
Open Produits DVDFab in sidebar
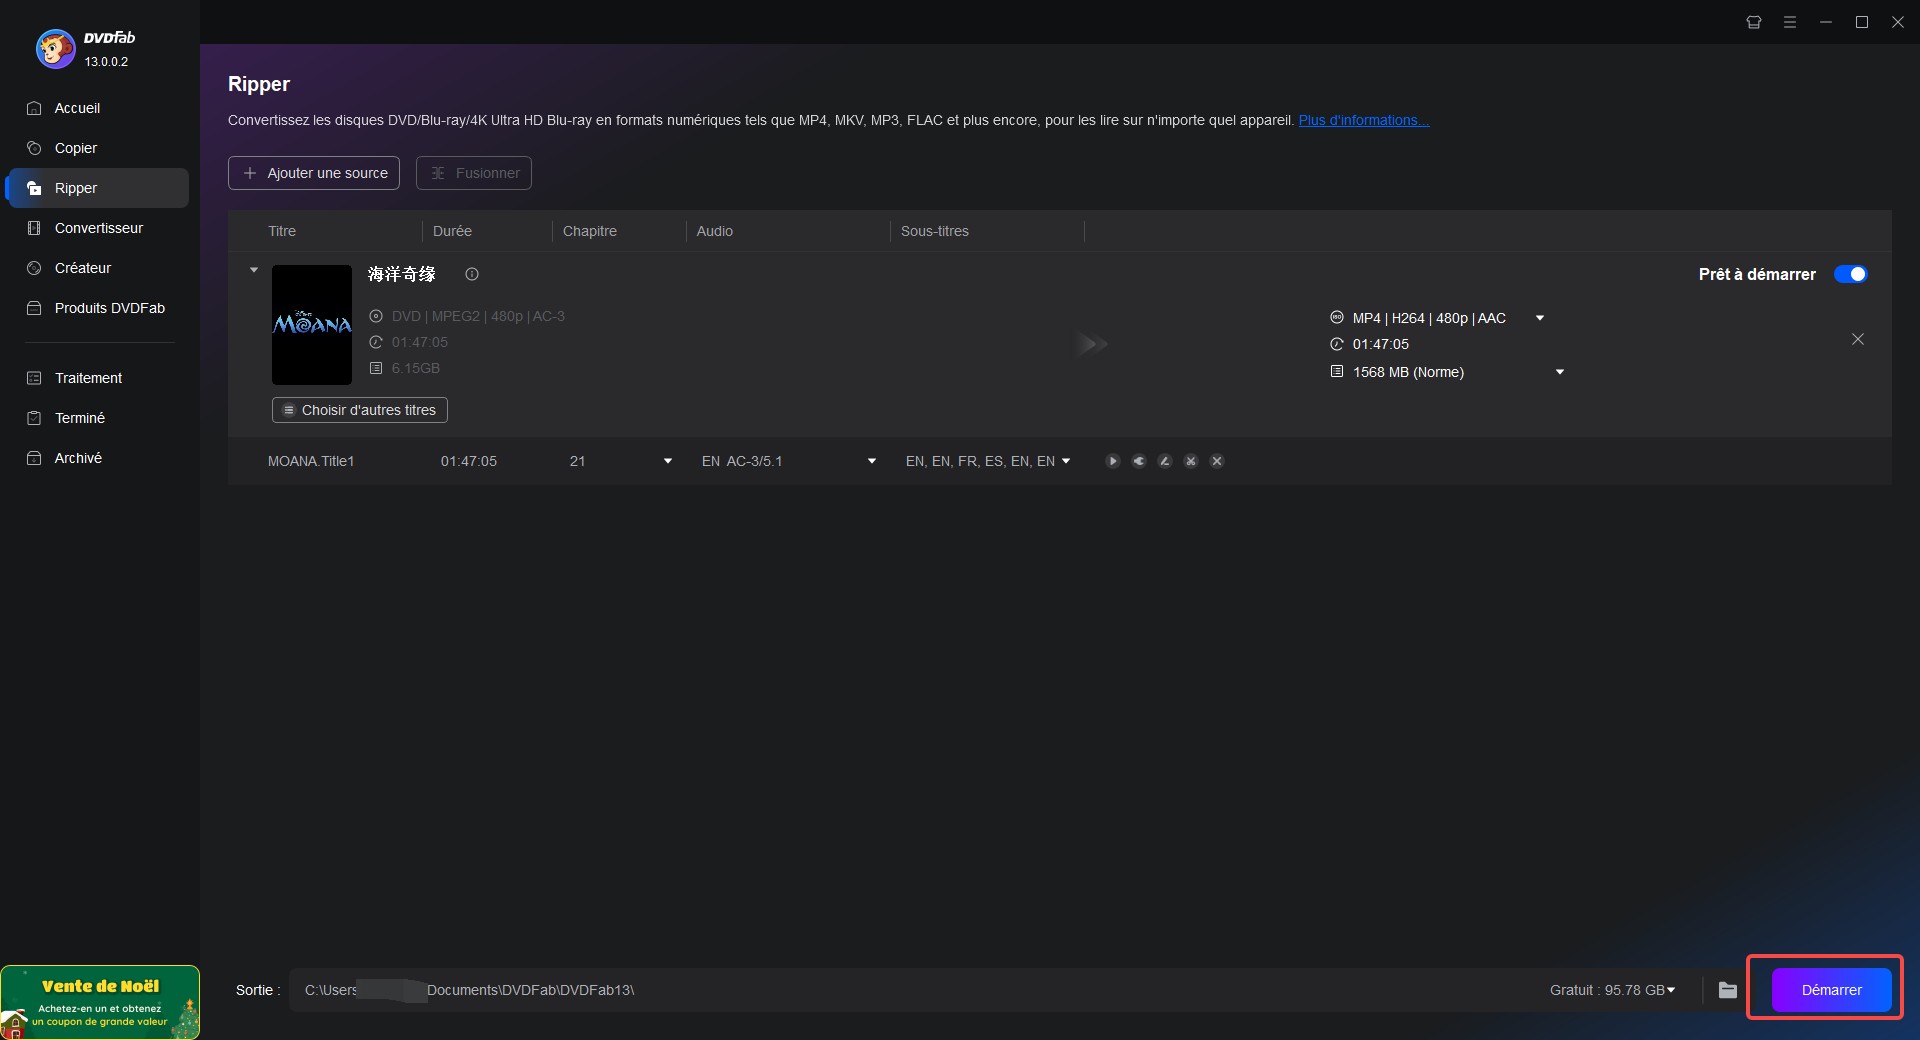point(97,308)
